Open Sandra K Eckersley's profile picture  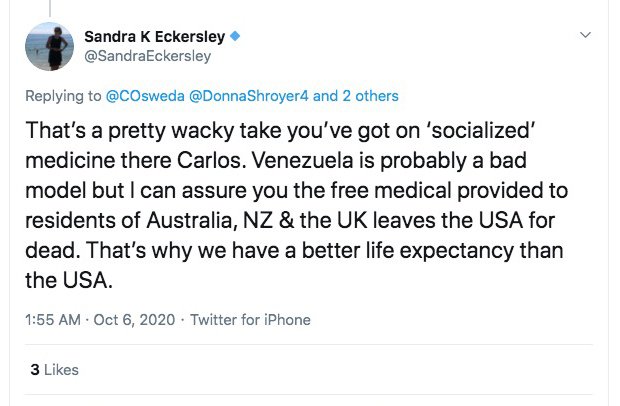pyautogui.click(x=54, y=48)
